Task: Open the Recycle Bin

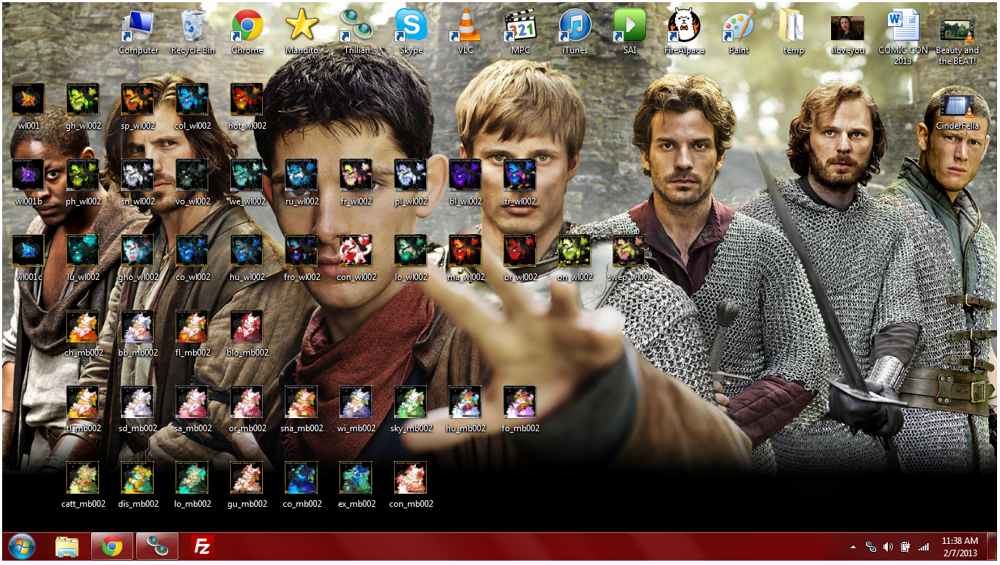Action: tap(193, 33)
